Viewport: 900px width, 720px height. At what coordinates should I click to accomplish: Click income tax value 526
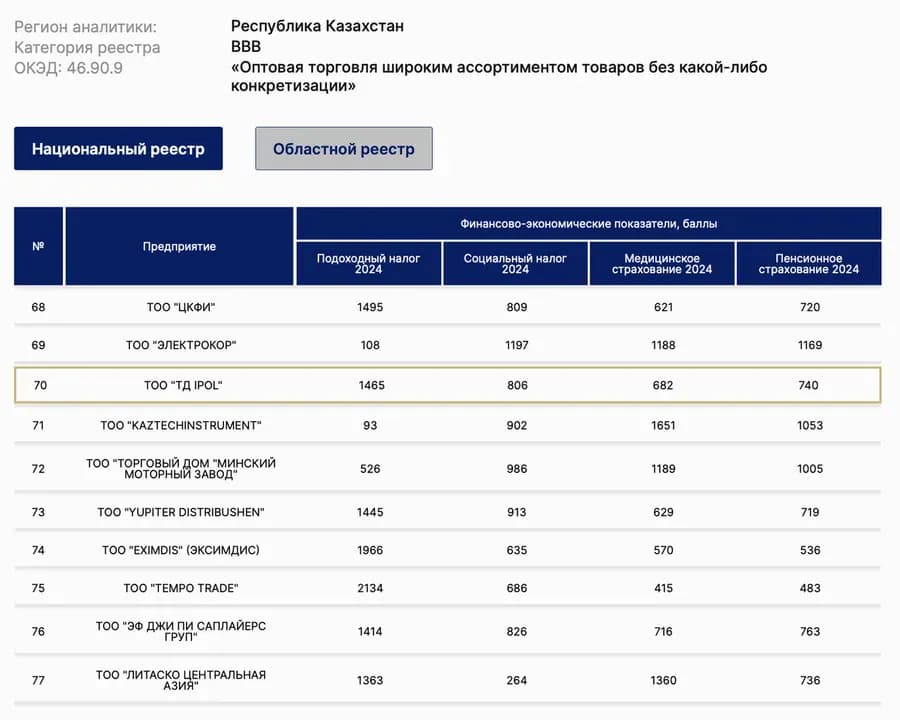[370, 469]
